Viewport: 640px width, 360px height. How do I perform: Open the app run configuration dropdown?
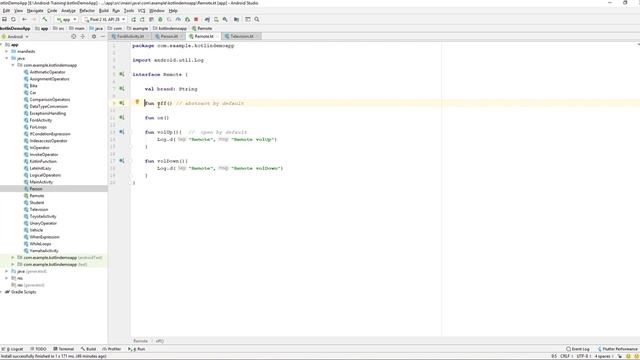pos(67,19)
